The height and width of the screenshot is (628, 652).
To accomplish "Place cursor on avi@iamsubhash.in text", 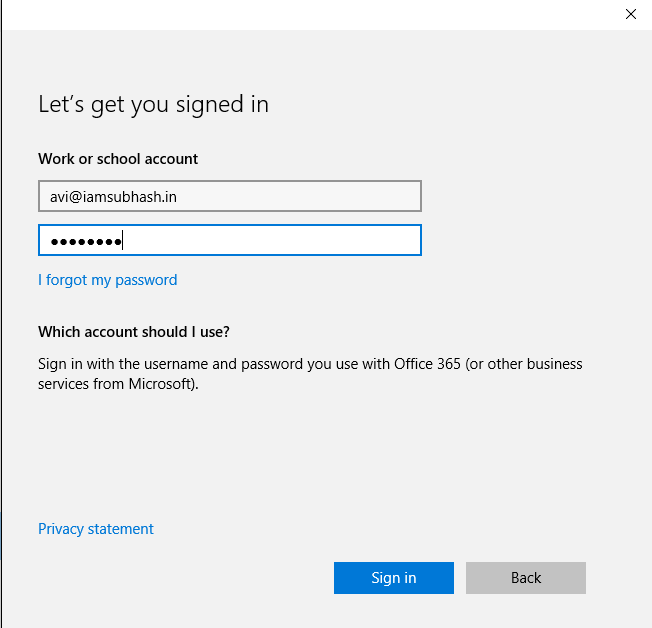I will [x=114, y=197].
